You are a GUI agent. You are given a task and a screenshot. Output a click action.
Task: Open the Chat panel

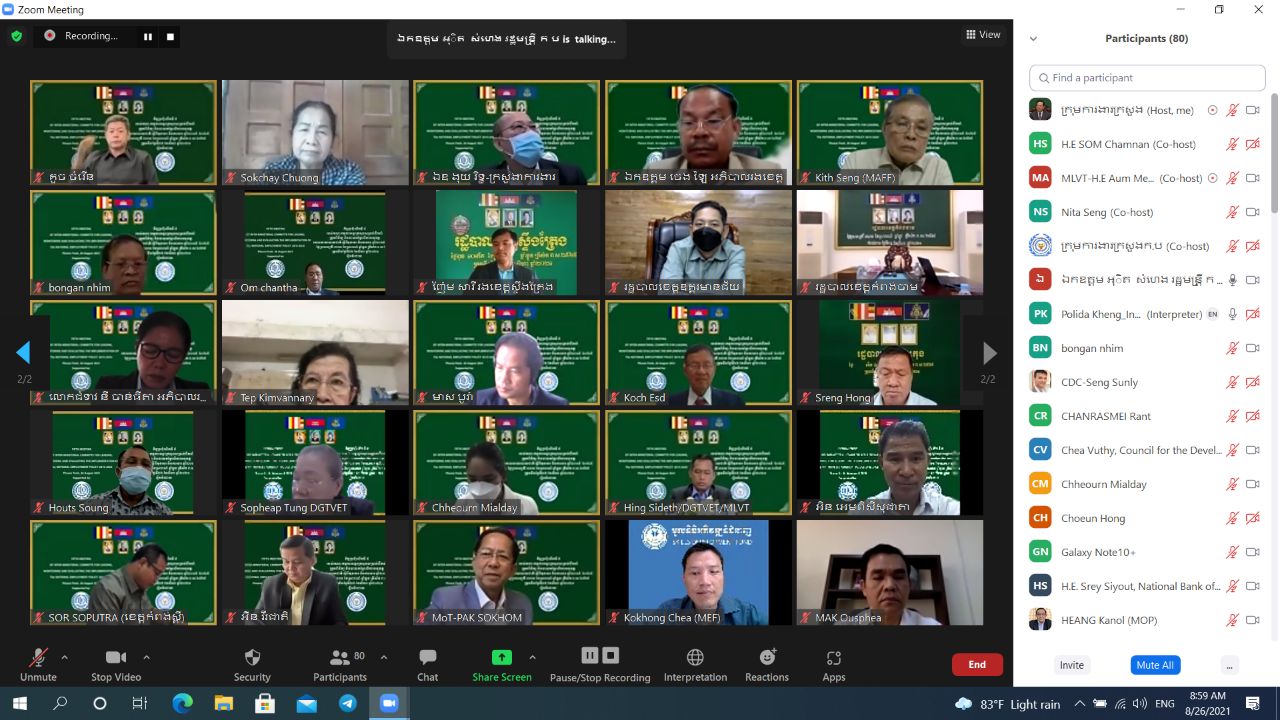point(428,657)
